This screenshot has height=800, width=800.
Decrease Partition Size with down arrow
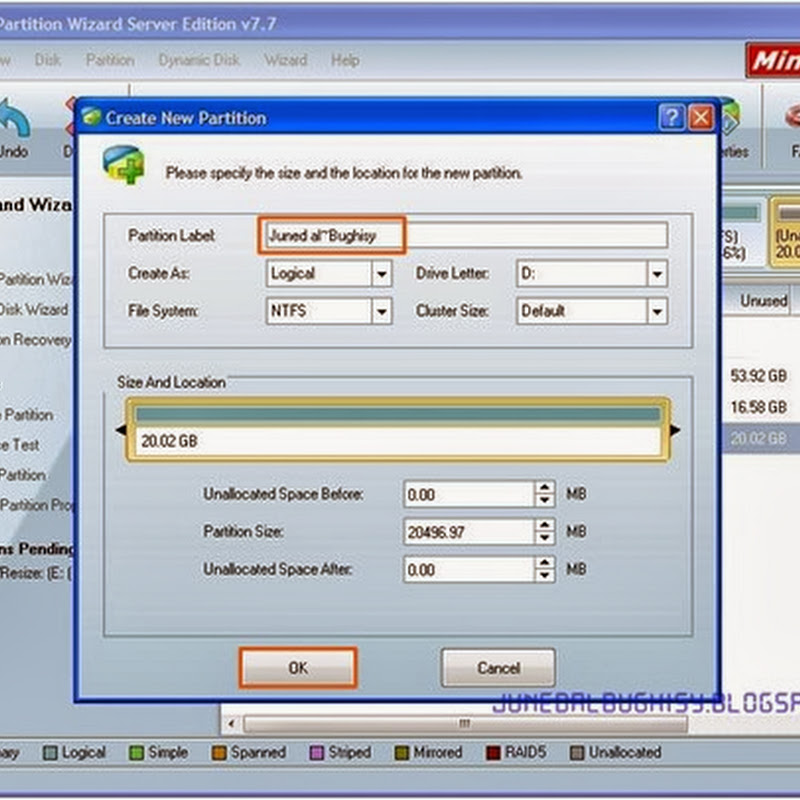click(544, 538)
